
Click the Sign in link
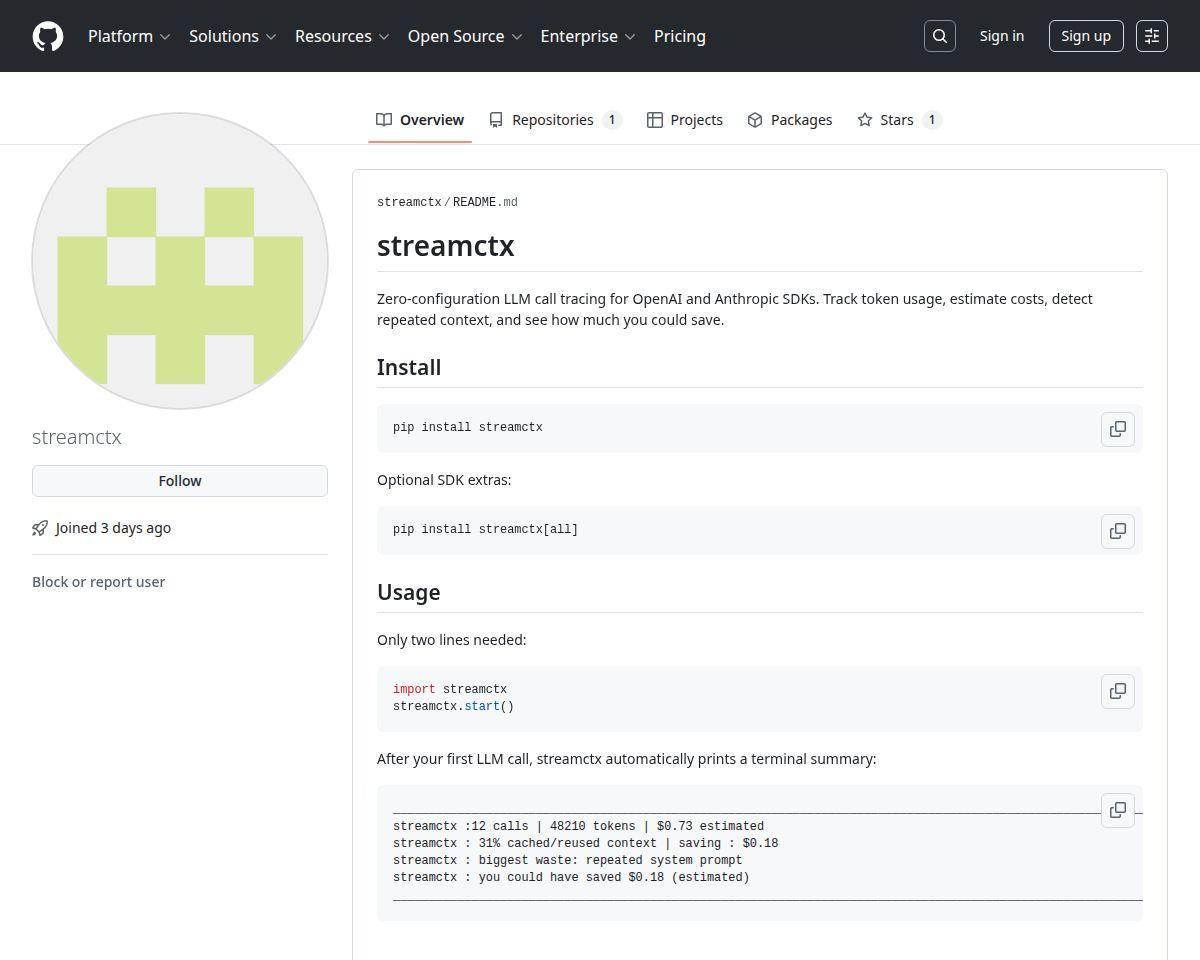tap(1002, 36)
